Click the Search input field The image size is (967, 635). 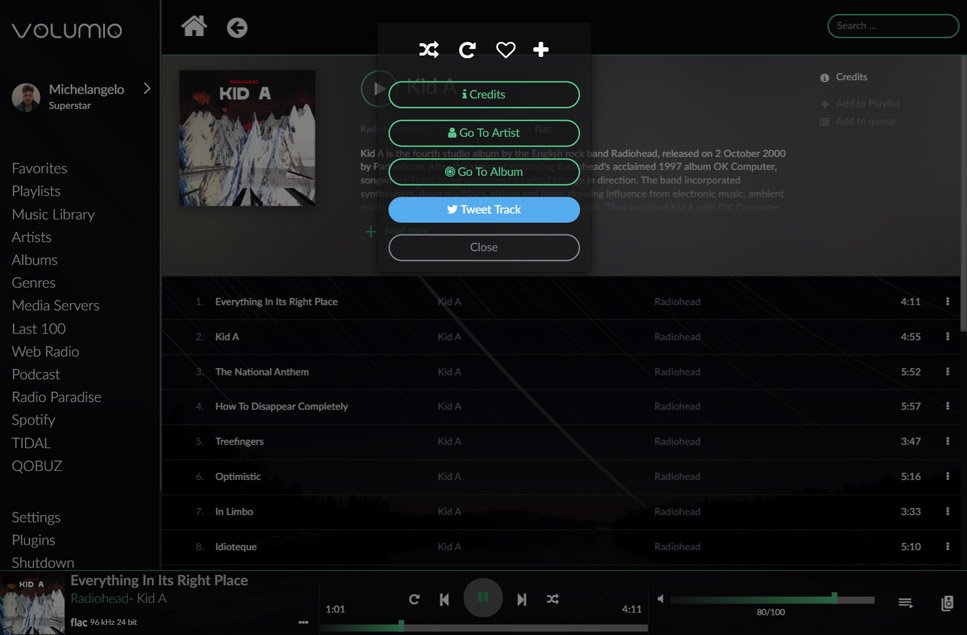pyautogui.click(x=892, y=26)
